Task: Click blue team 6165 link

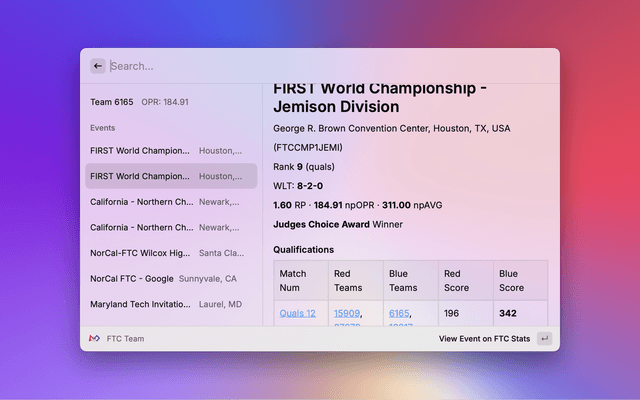Action: [x=400, y=313]
